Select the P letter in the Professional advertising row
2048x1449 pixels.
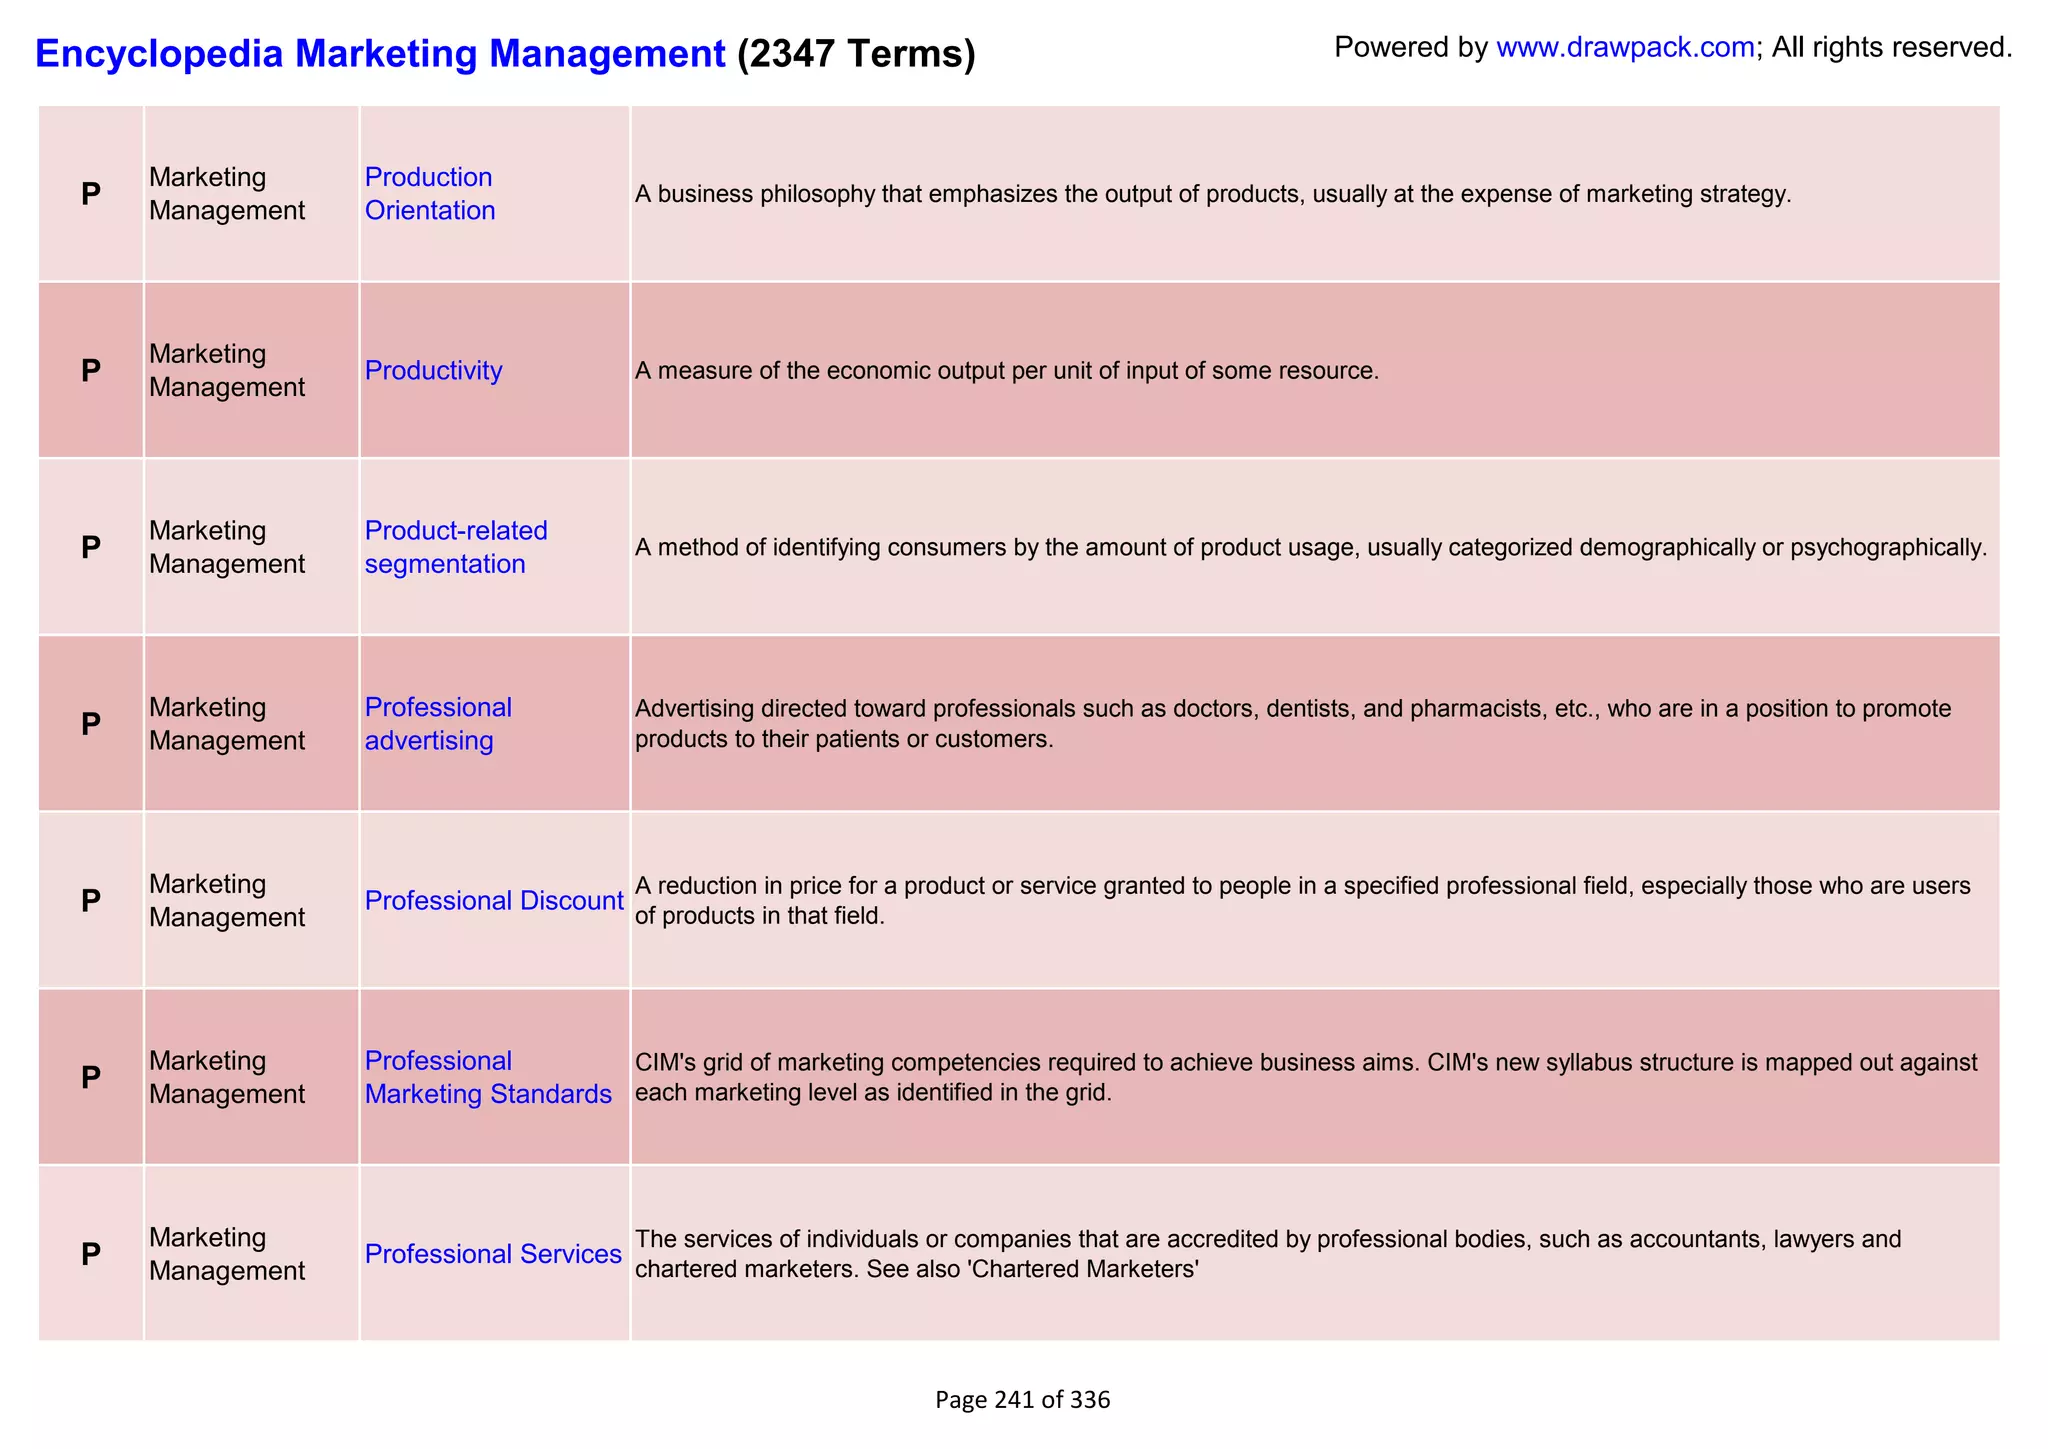[x=91, y=724]
